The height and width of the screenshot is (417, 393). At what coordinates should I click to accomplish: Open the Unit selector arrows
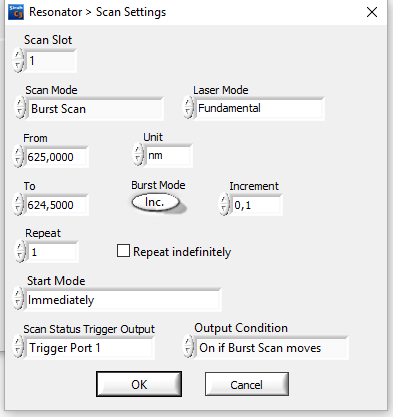[138, 154]
